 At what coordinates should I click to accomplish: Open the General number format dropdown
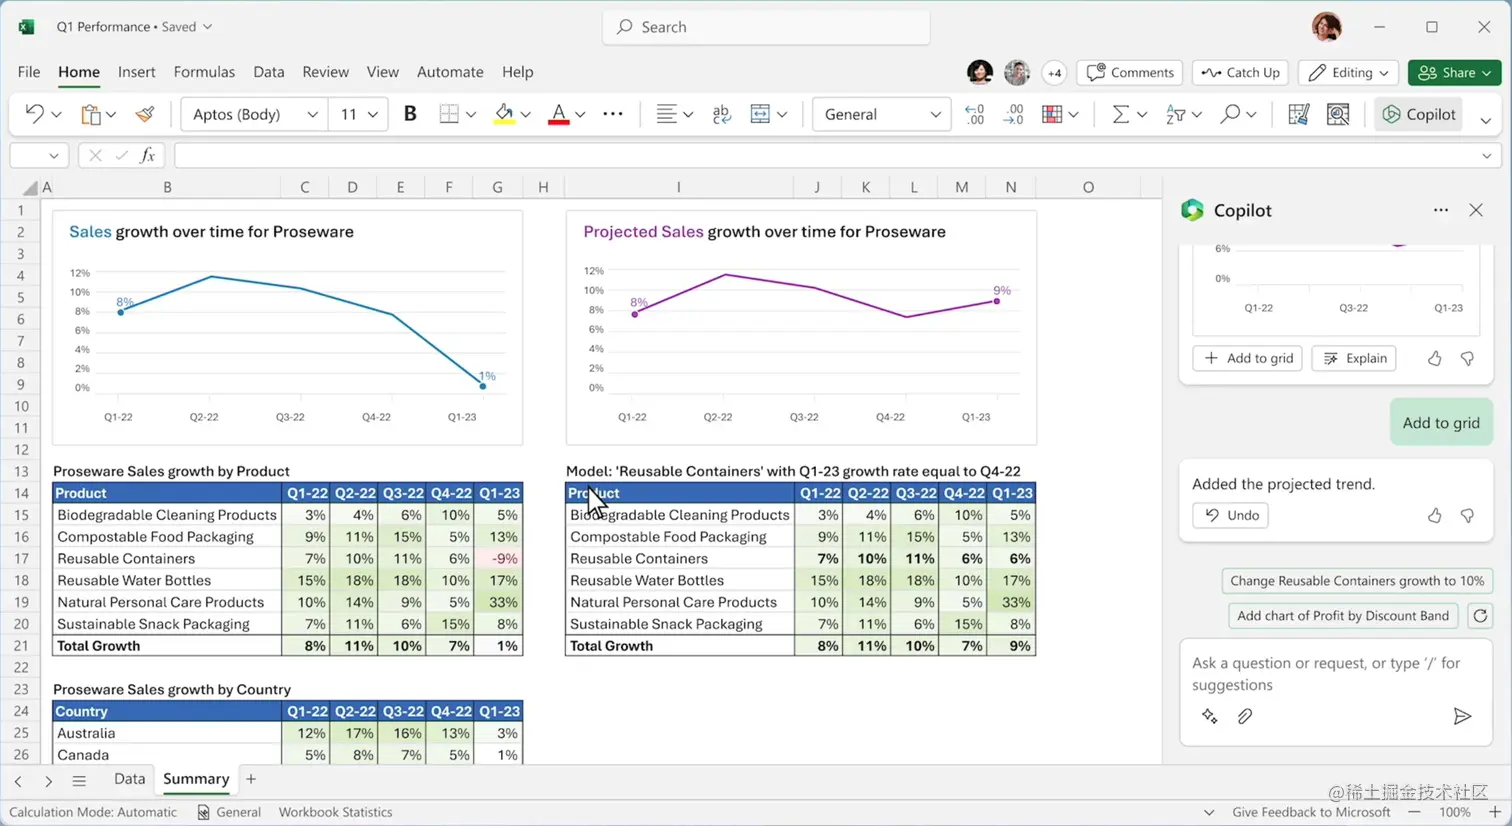click(x=880, y=114)
